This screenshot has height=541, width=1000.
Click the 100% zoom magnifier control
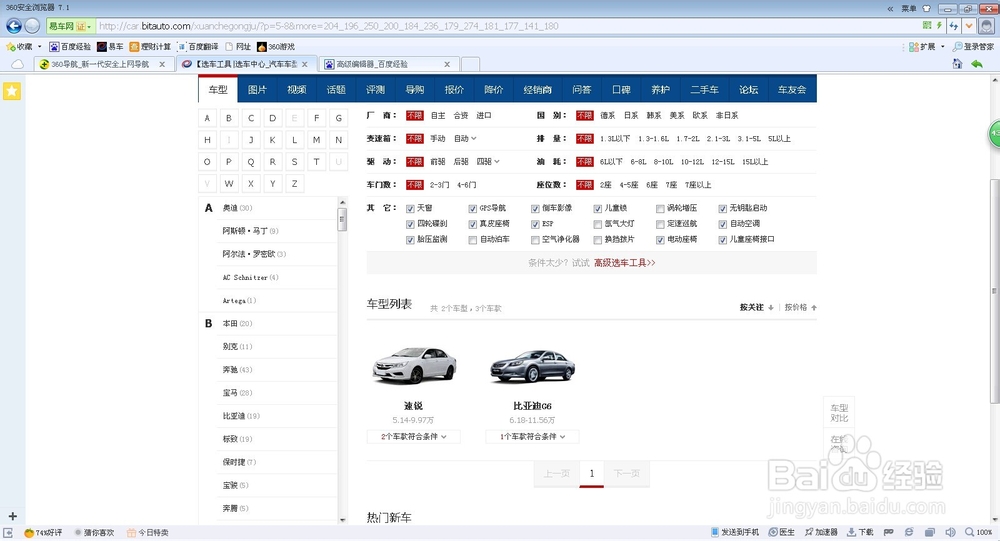coord(979,532)
